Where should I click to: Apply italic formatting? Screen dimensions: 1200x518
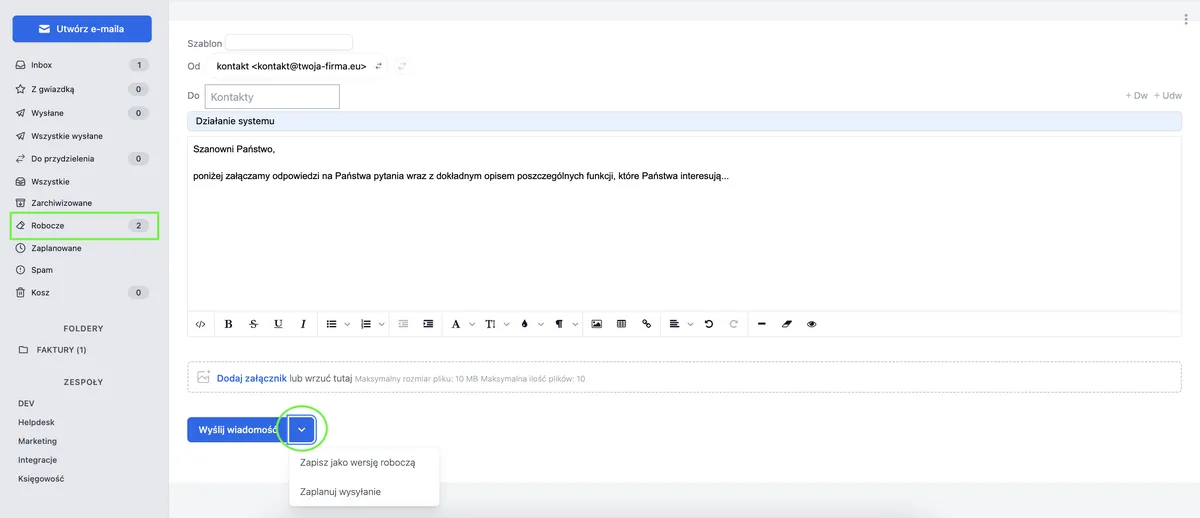(x=303, y=324)
